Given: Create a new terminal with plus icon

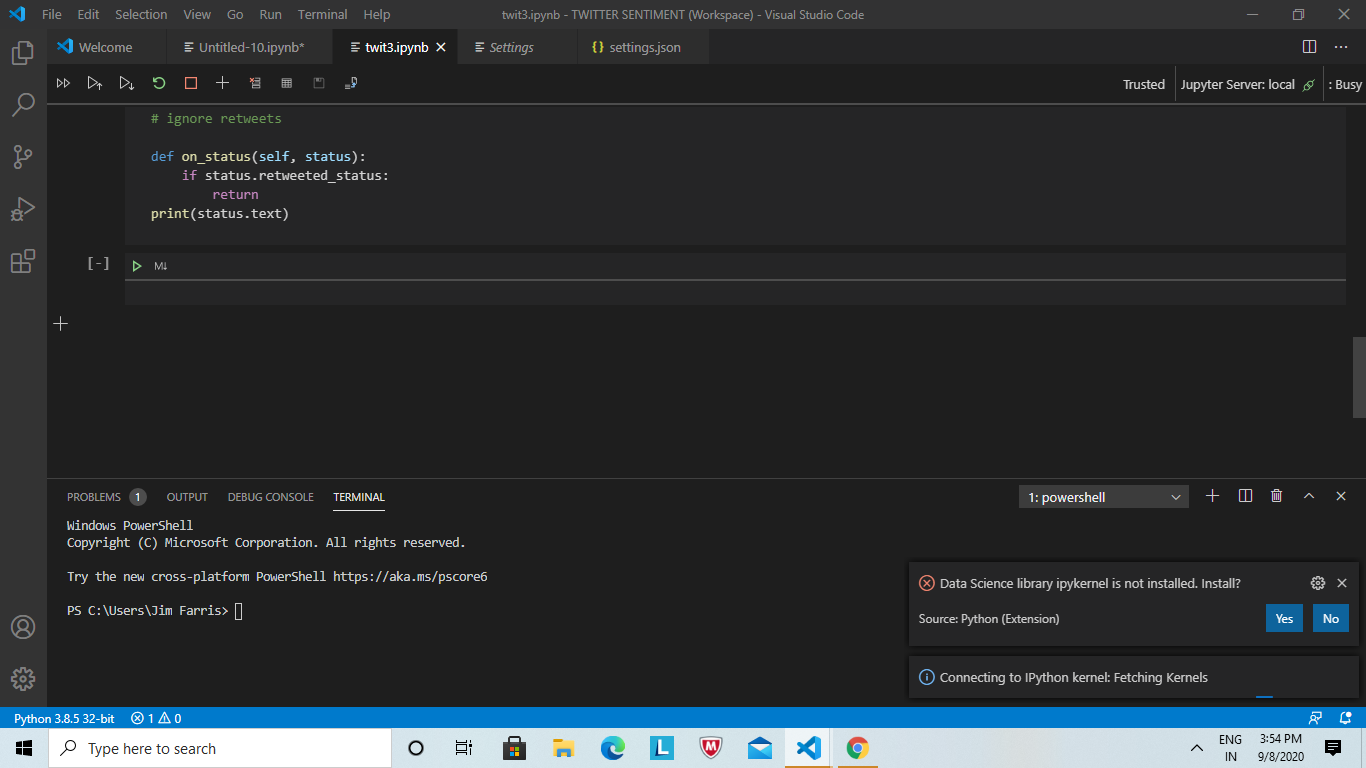Looking at the screenshot, I should click(x=1213, y=496).
